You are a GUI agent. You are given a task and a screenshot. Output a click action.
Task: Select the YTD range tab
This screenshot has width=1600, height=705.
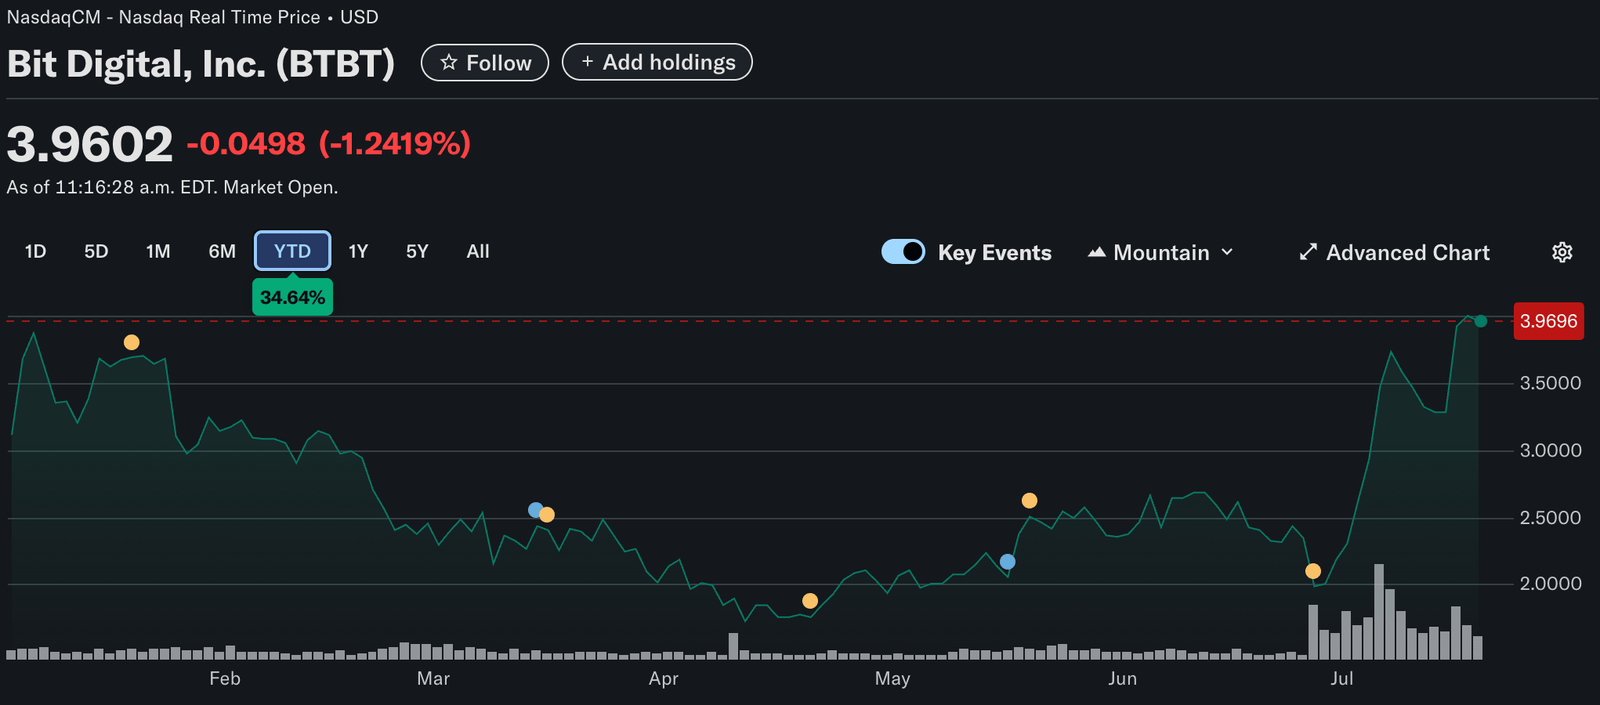pyautogui.click(x=292, y=251)
